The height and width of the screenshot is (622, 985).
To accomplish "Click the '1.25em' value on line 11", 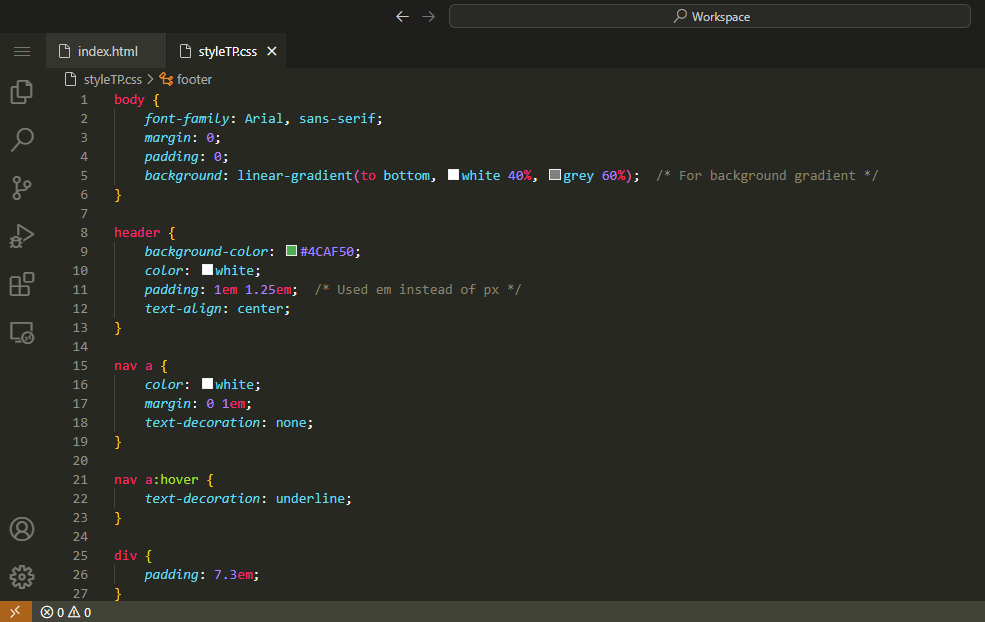I will click(268, 290).
